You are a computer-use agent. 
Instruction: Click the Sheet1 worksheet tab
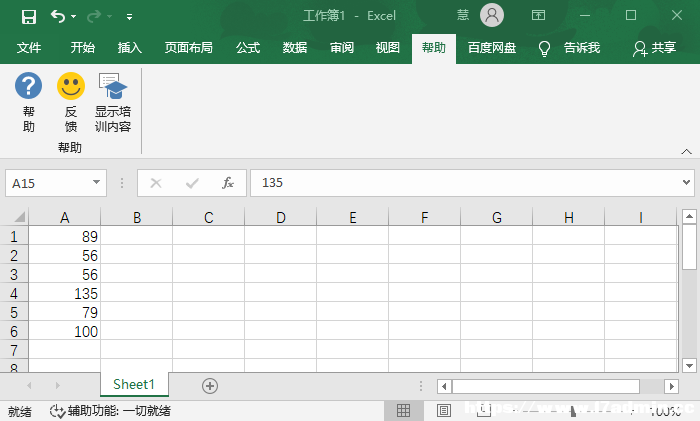pos(134,384)
